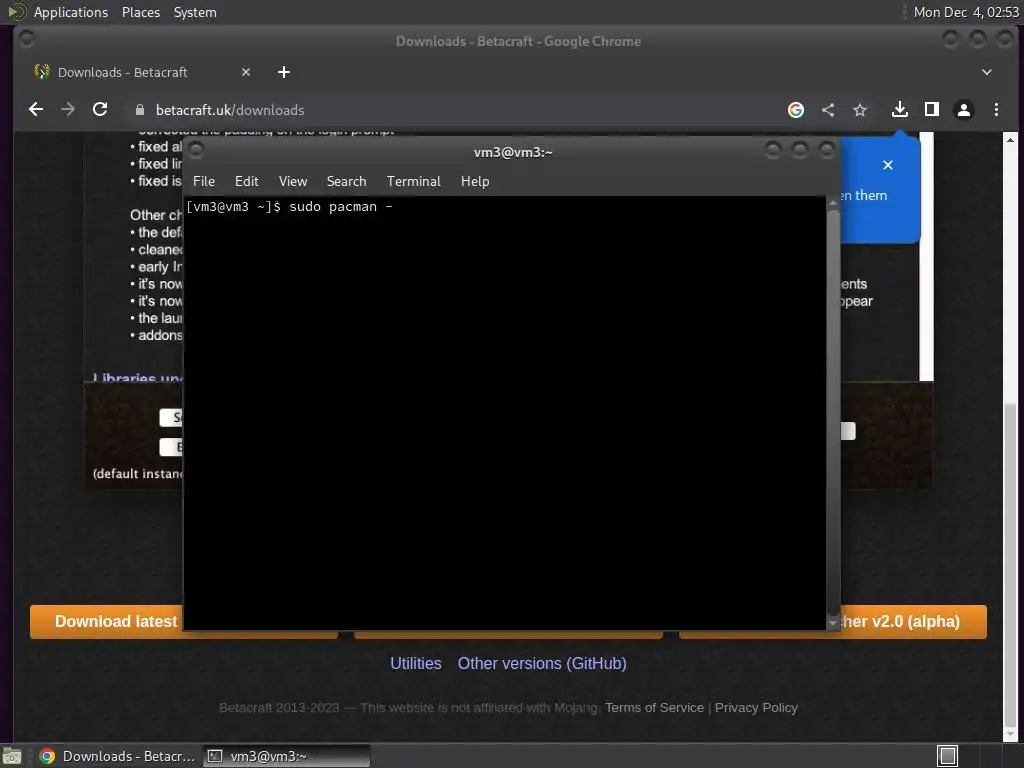The image size is (1024, 768).
Task: Click the clock showing Mon Dec 4, 02:53
Action: (x=966, y=12)
